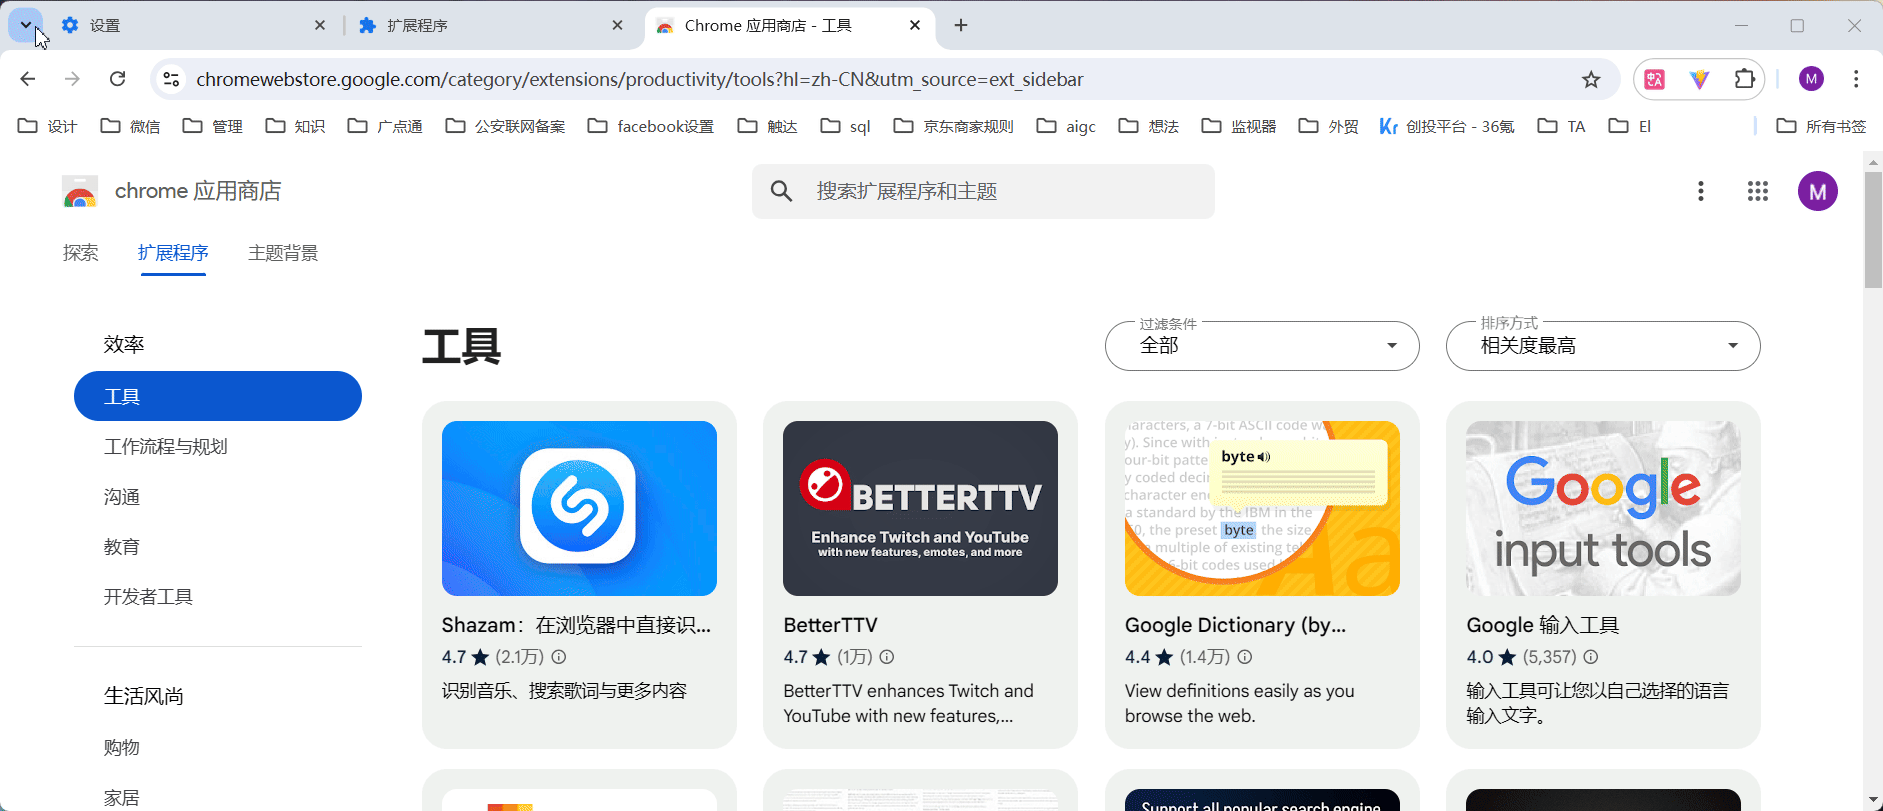The image size is (1883, 811).
Task: Go forward with the forward arrow
Action: pyautogui.click(x=72, y=79)
